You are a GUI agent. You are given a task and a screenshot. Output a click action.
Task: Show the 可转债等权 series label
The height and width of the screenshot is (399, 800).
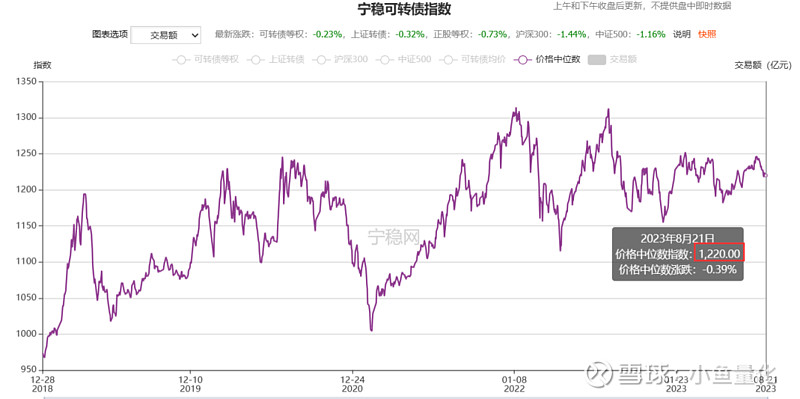pyautogui.click(x=216, y=60)
